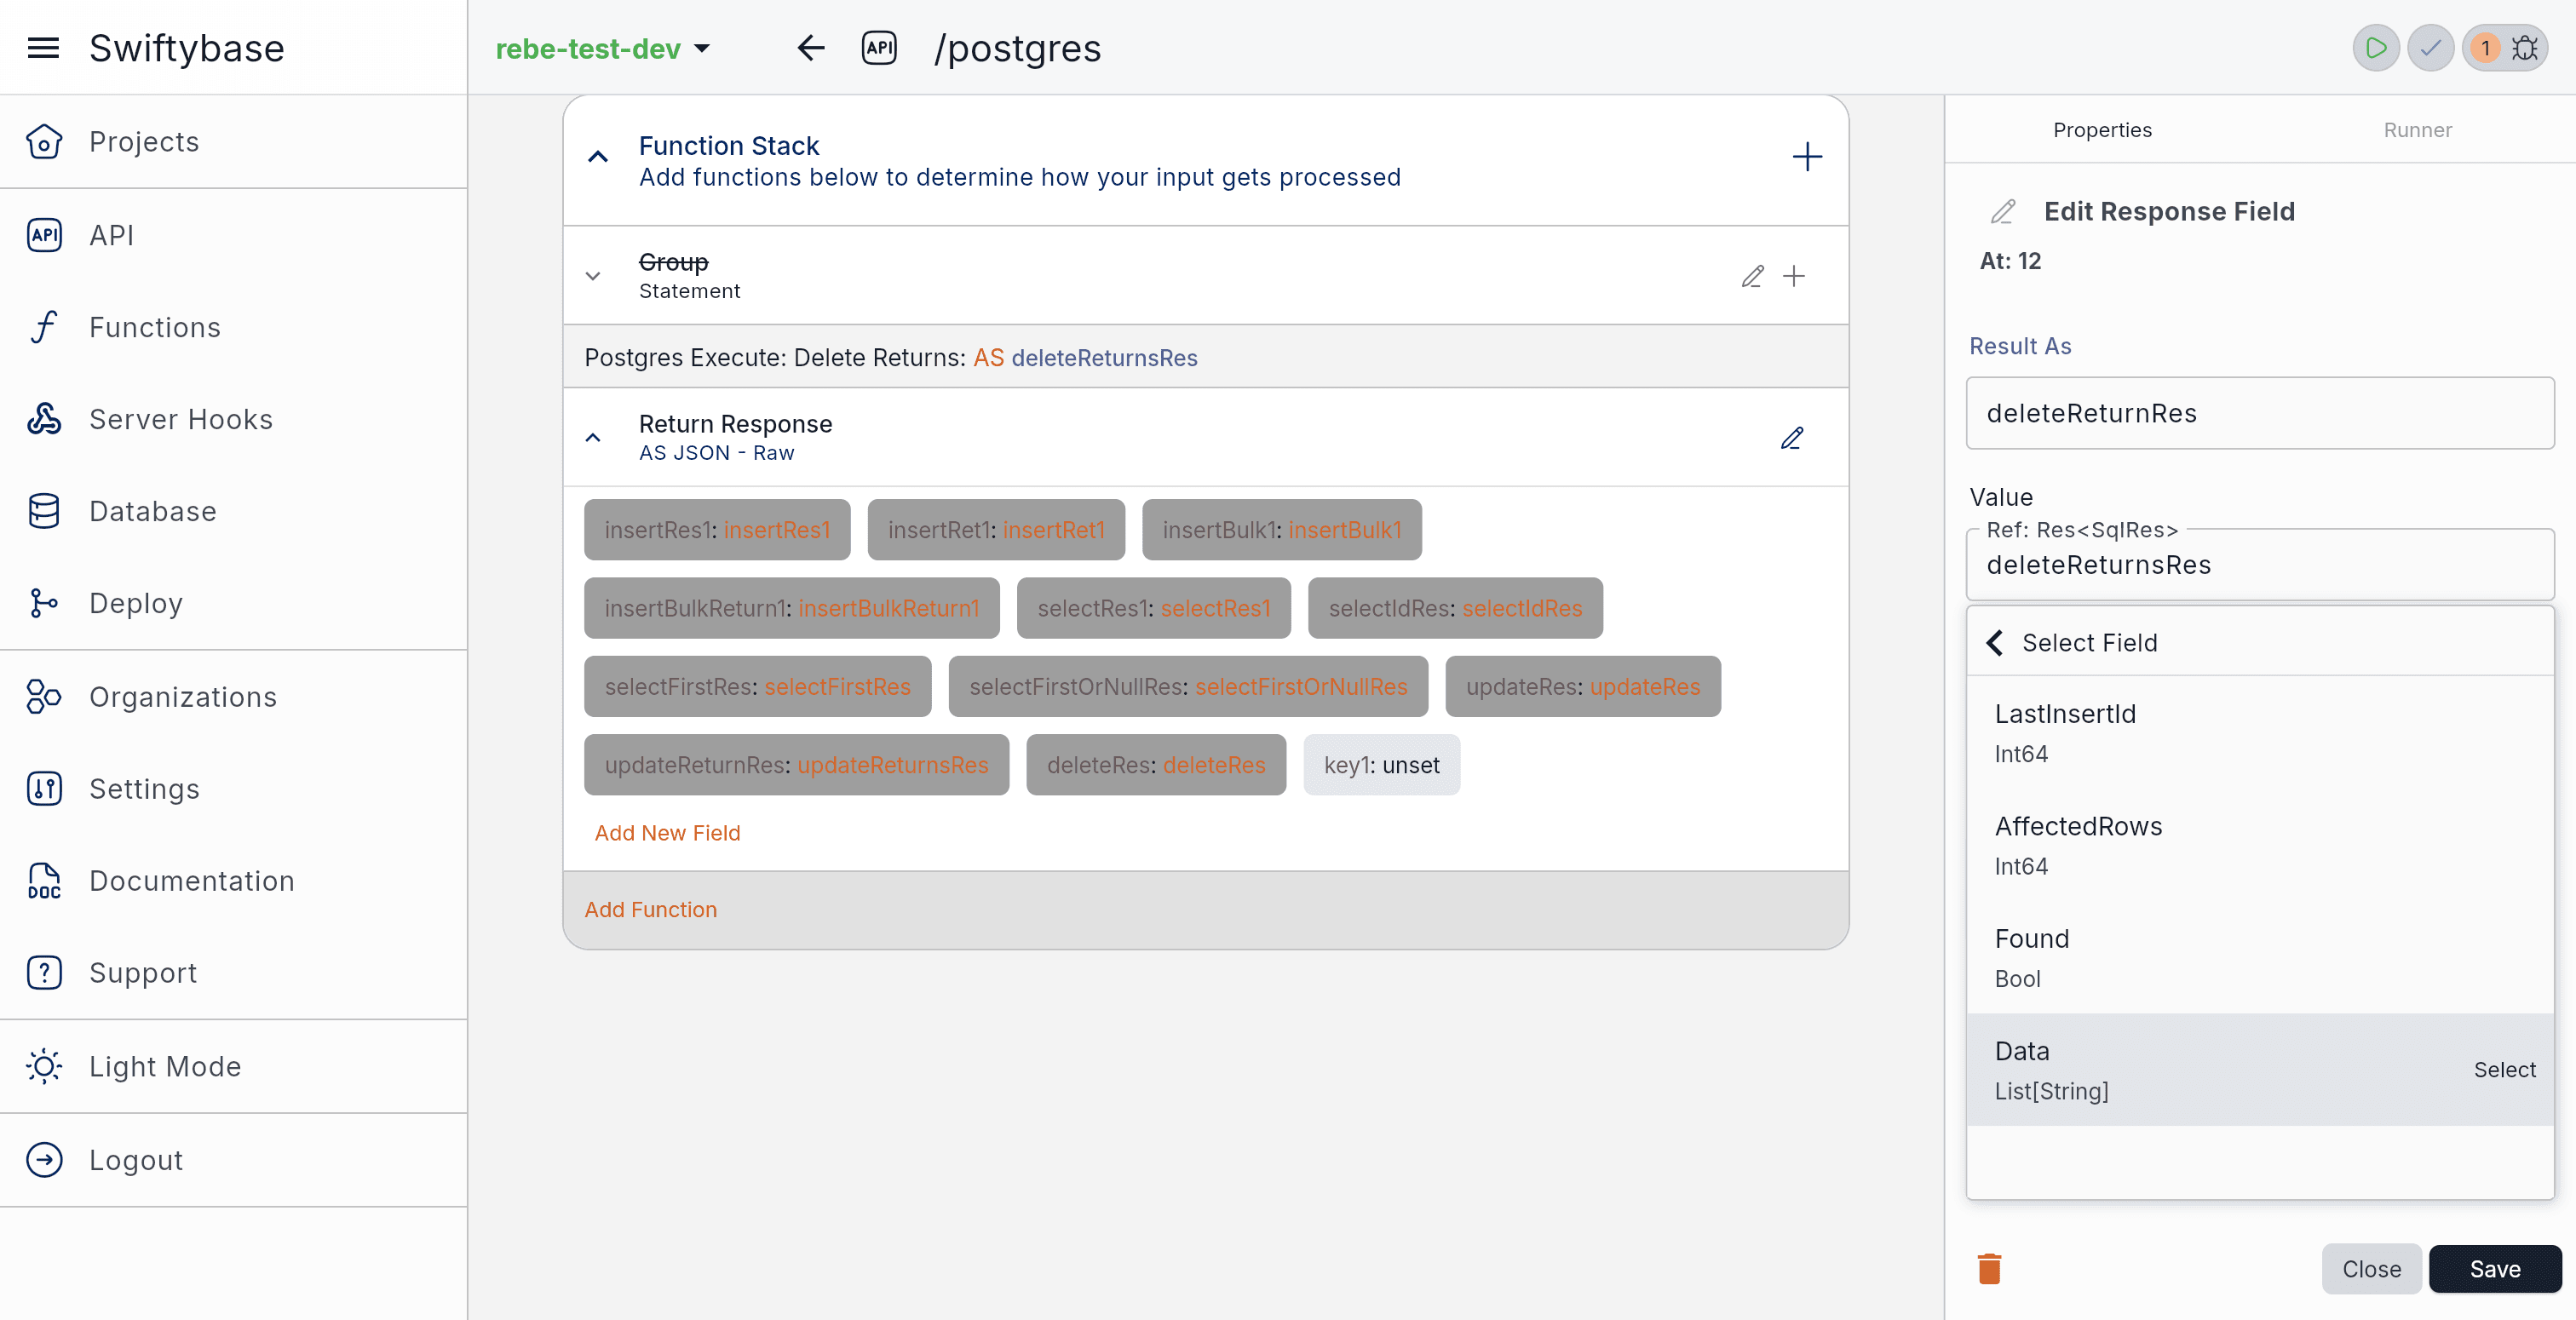Click Add New Field link
Screen dimensions: 2576x1320
[667, 833]
